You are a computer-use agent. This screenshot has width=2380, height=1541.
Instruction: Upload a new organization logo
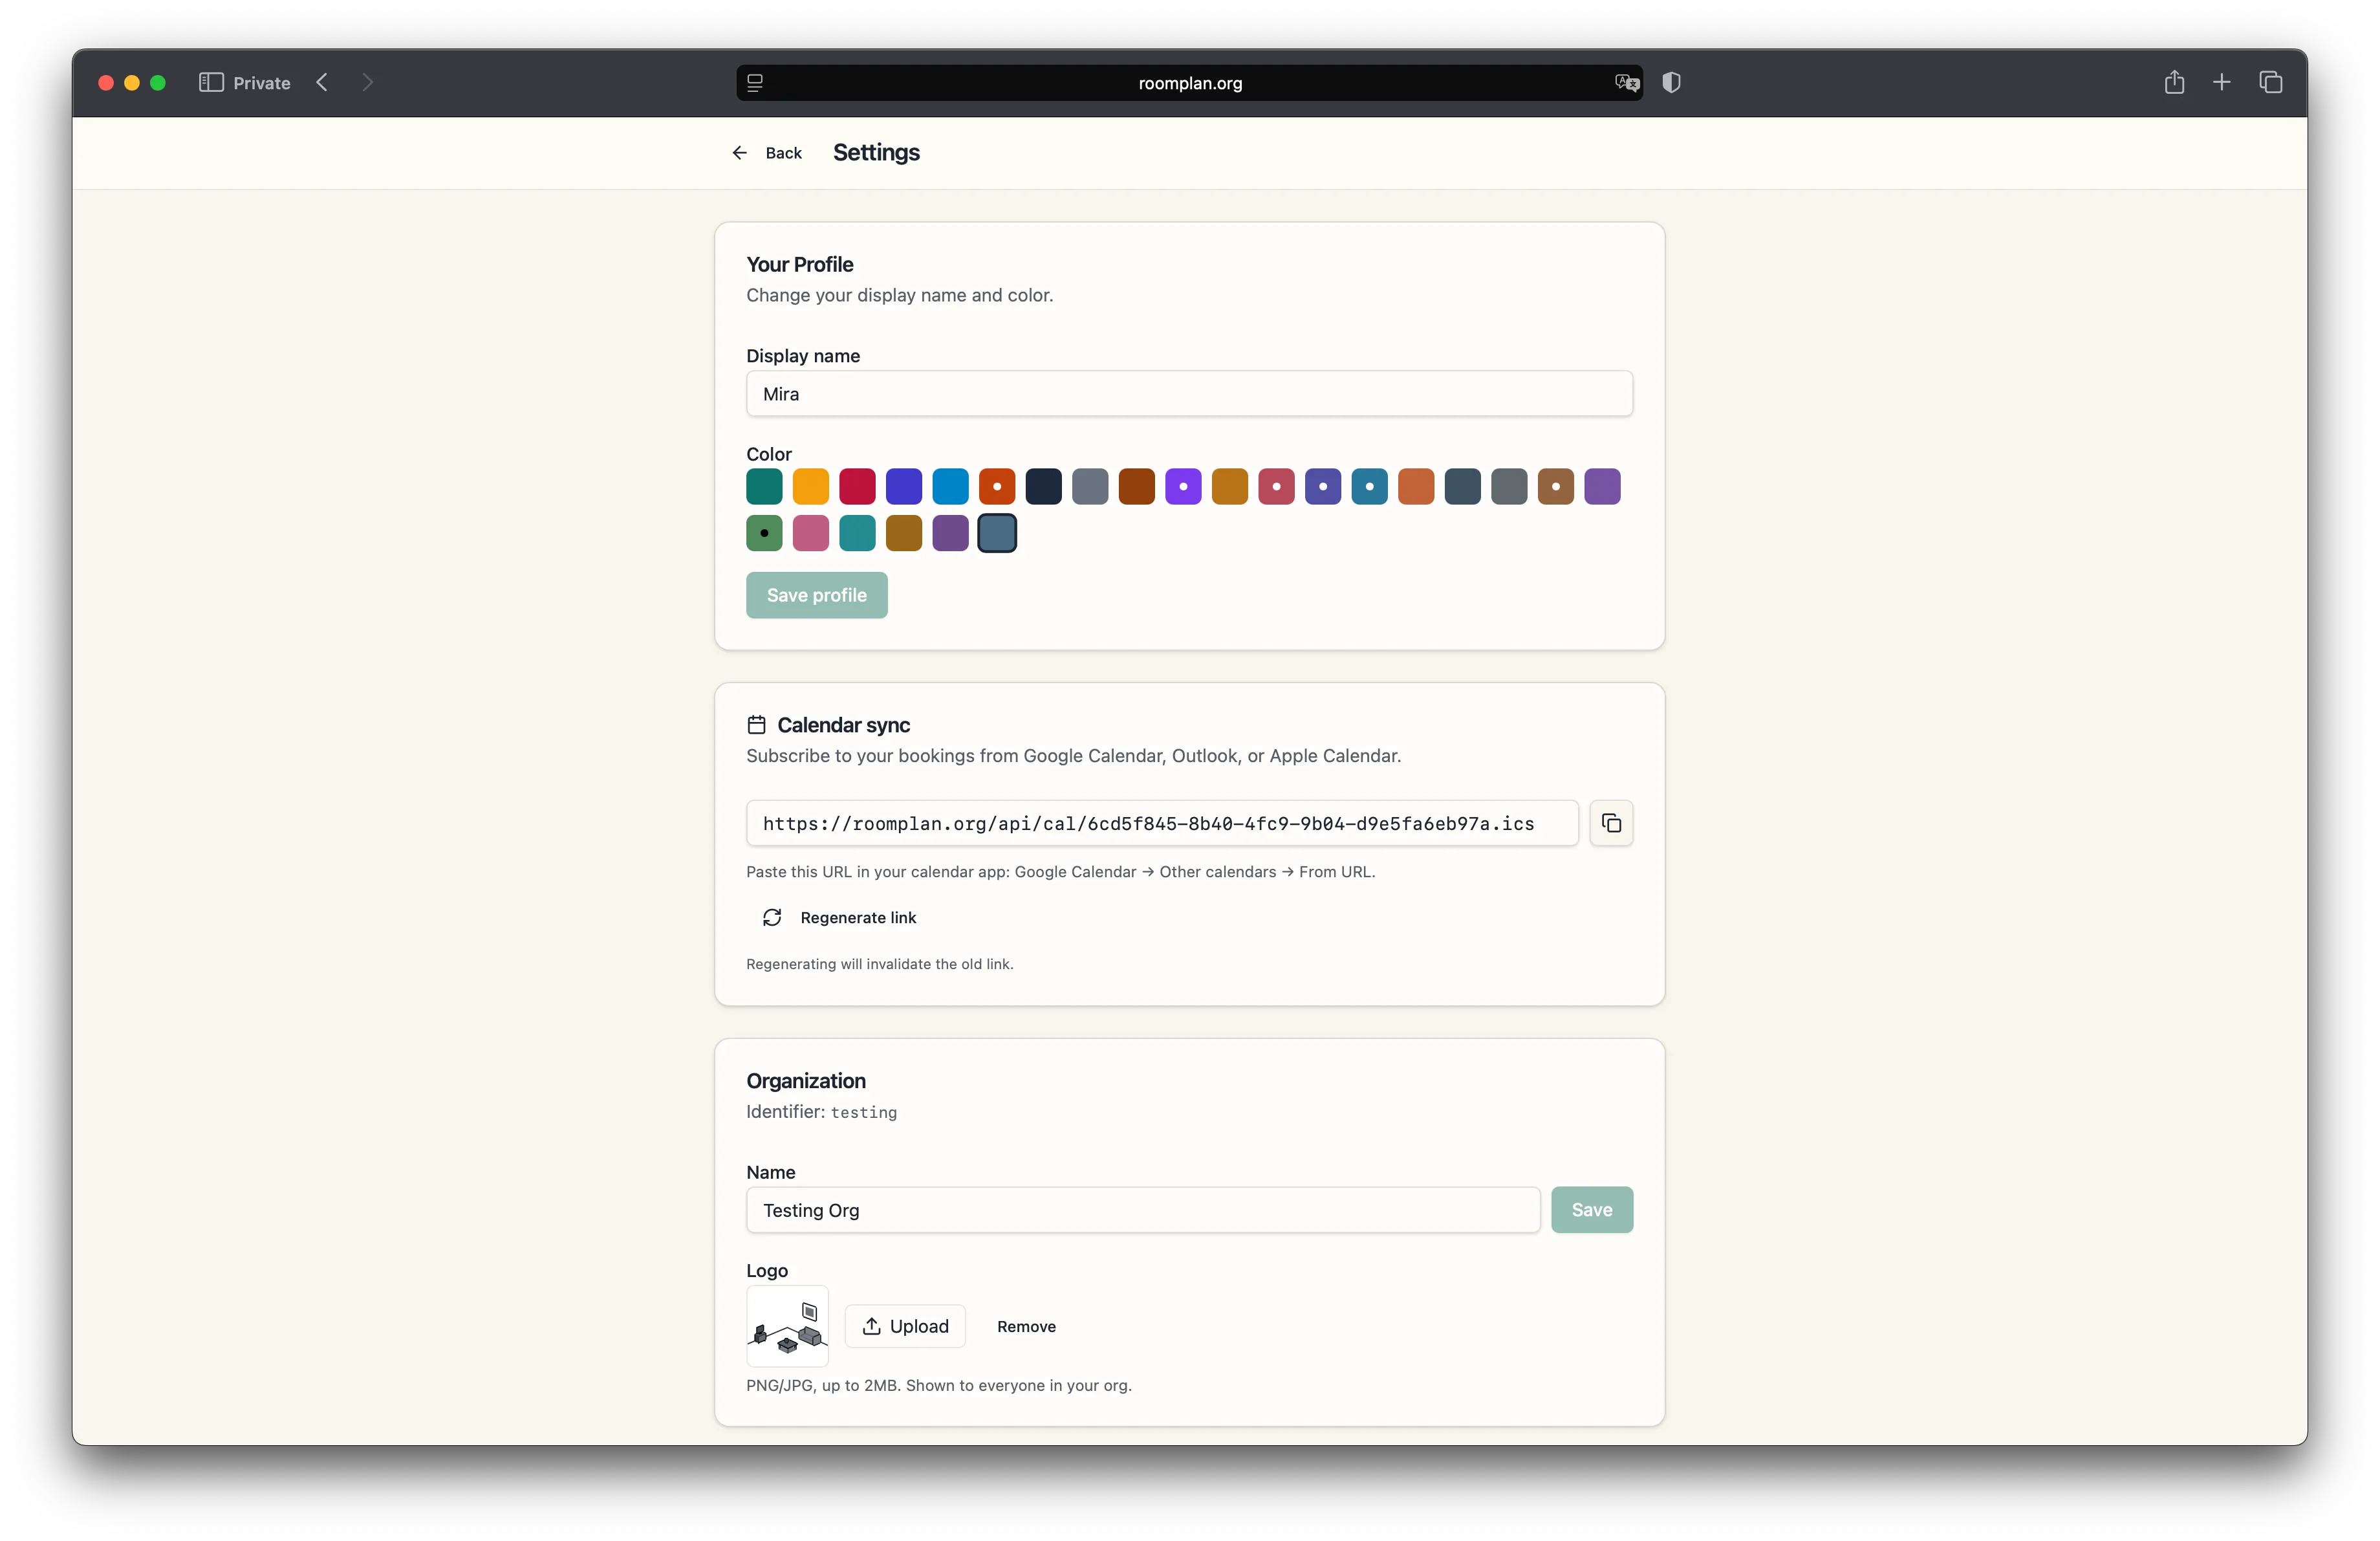(905, 1326)
